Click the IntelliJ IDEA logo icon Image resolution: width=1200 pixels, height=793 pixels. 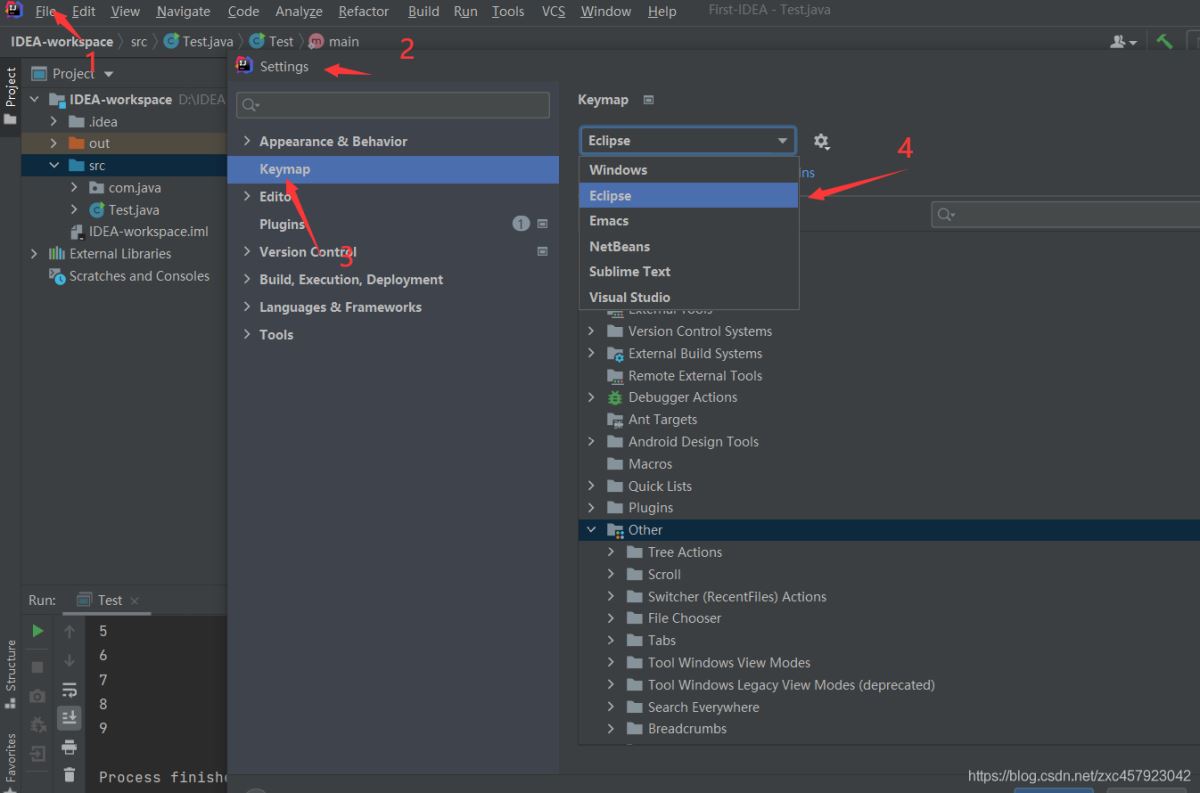pyautogui.click(x=14, y=11)
